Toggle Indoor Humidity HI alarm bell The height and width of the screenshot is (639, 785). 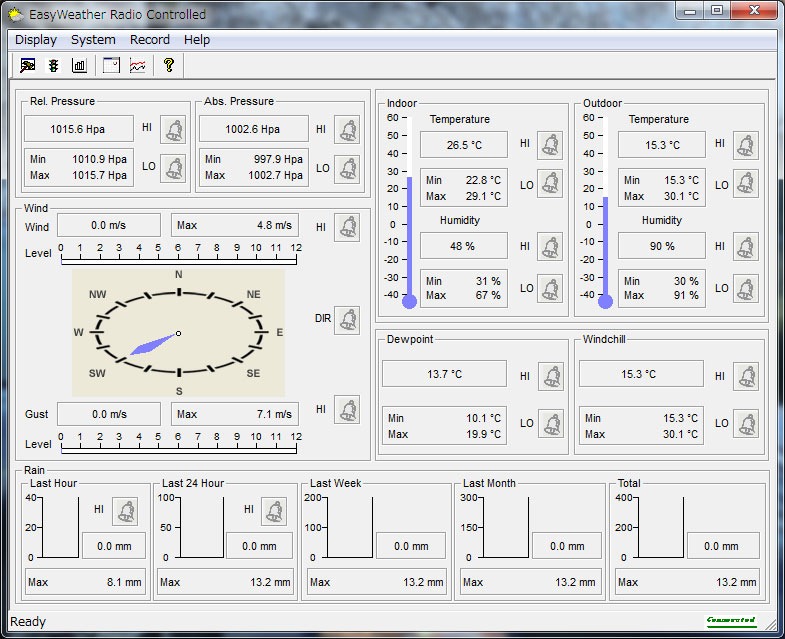(550, 247)
